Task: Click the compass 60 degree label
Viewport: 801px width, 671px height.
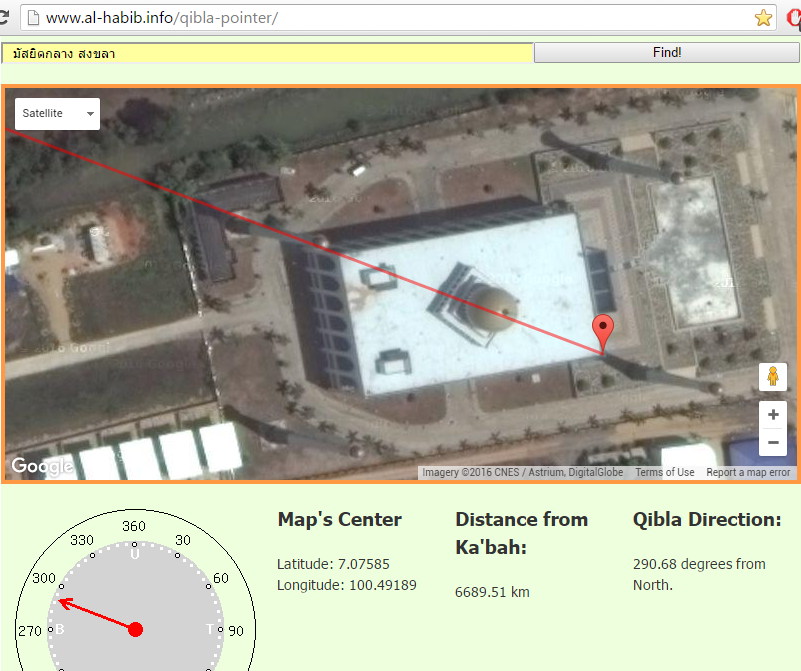Action: 221,578
